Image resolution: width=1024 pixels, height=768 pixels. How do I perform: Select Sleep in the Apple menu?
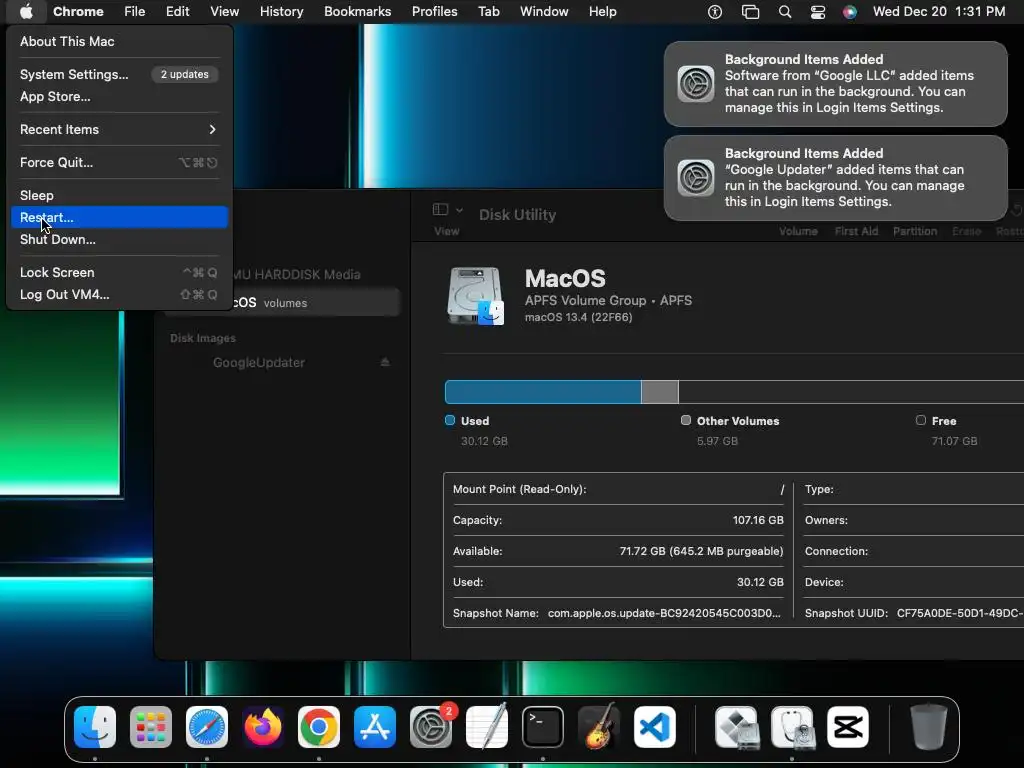click(x=120, y=195)
